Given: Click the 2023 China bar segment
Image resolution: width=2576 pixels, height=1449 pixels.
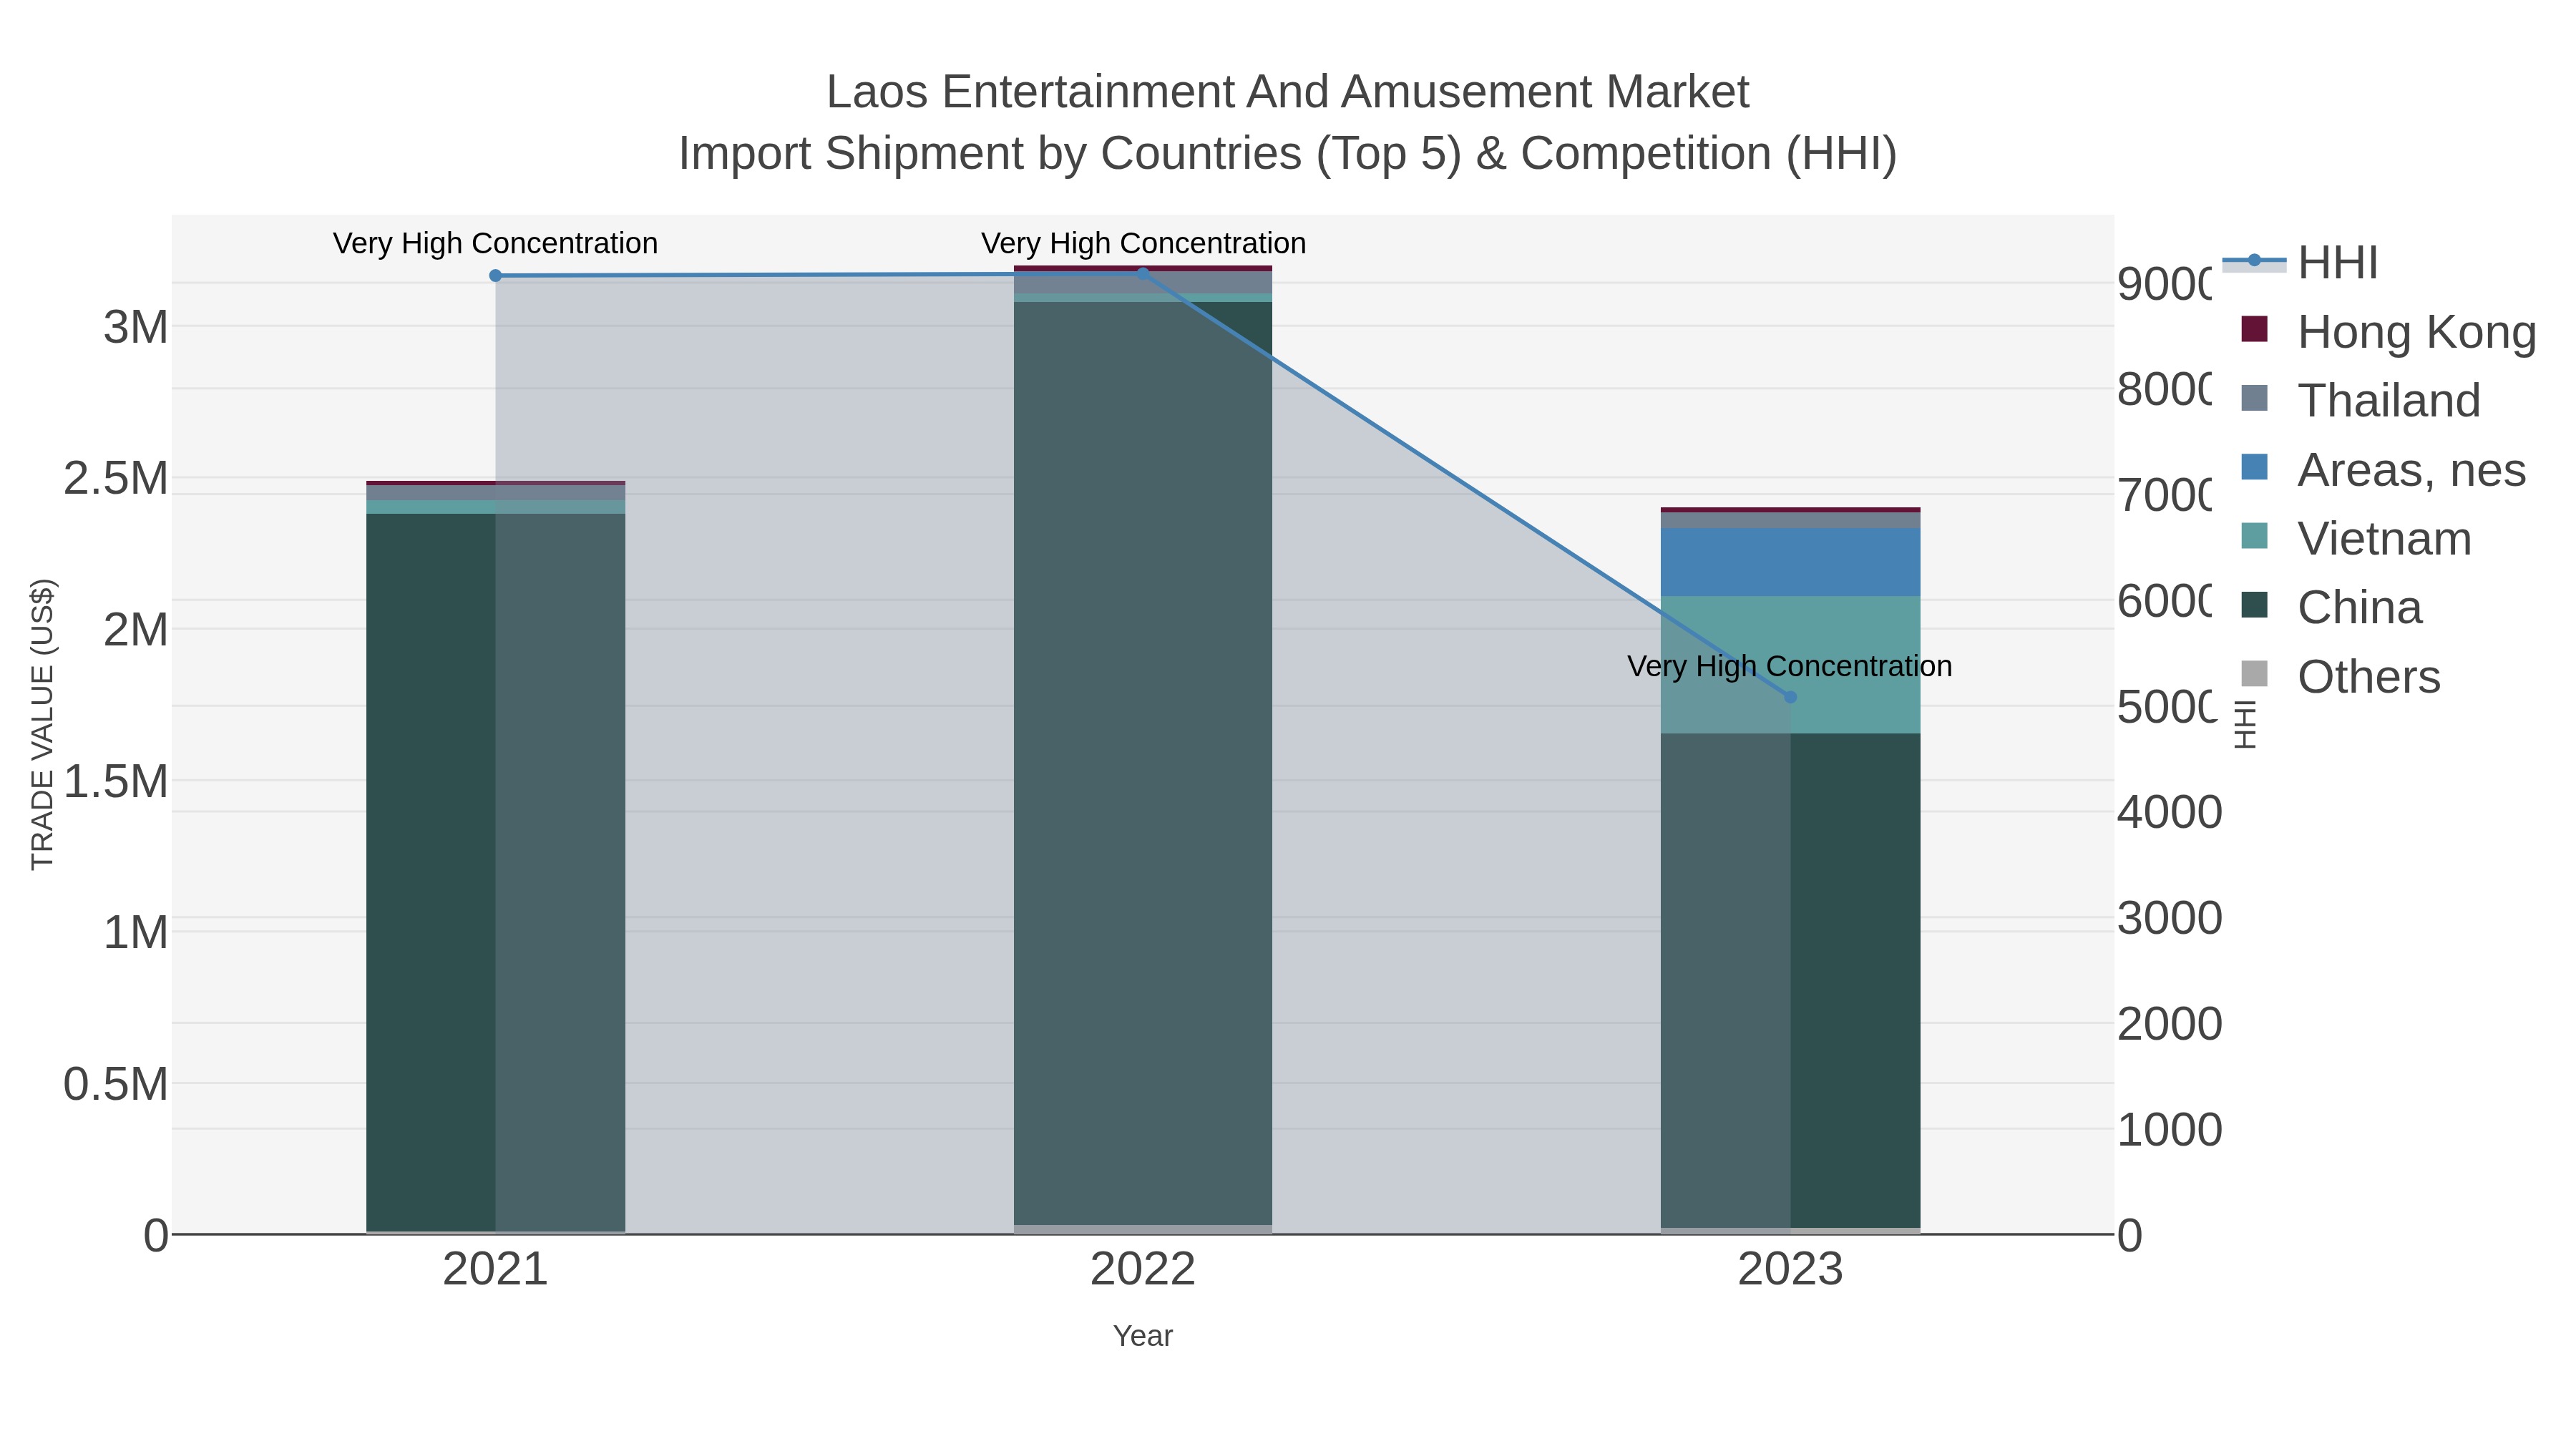Looking at the screenshot, I should click(1790, 981).
